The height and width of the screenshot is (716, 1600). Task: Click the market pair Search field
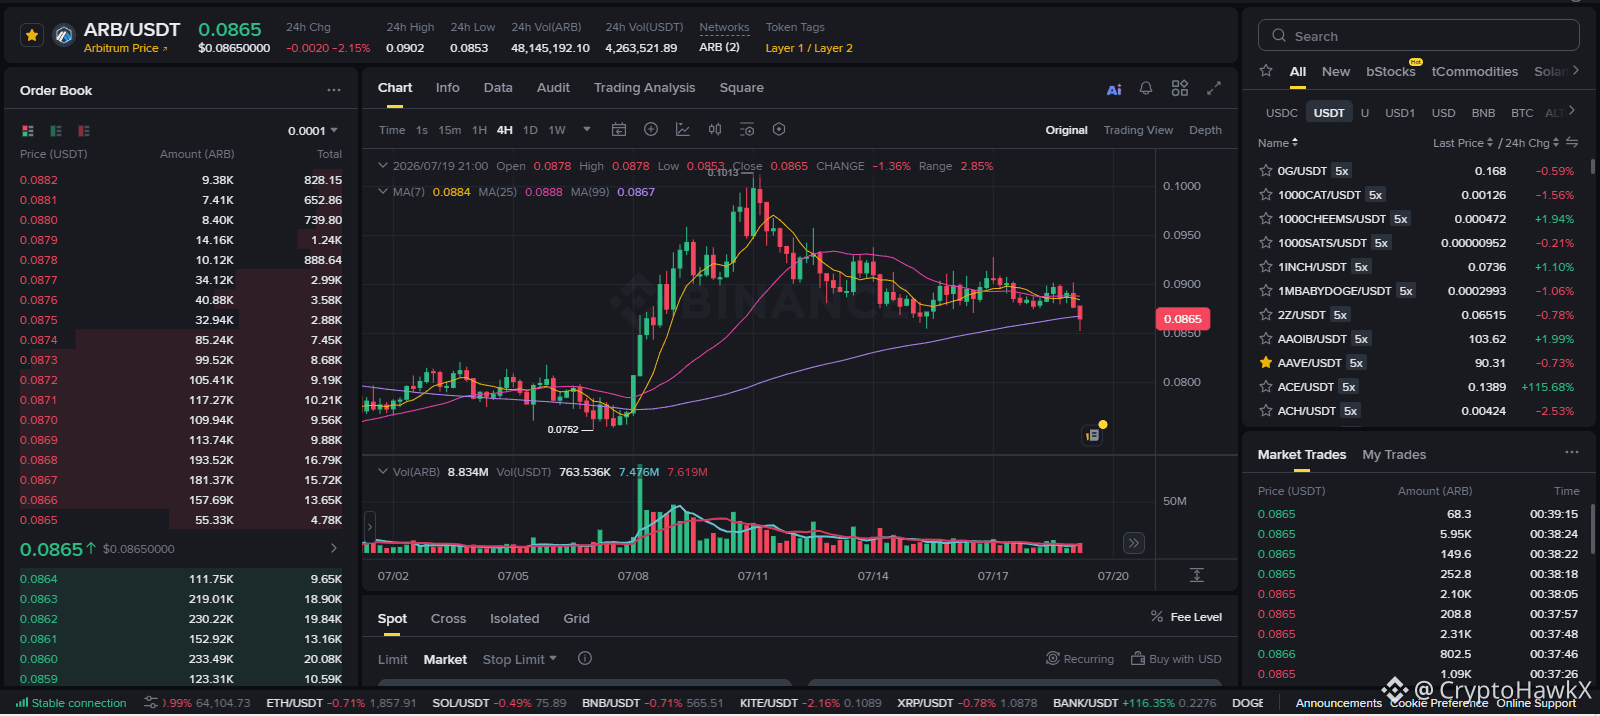pos(1418,36)
